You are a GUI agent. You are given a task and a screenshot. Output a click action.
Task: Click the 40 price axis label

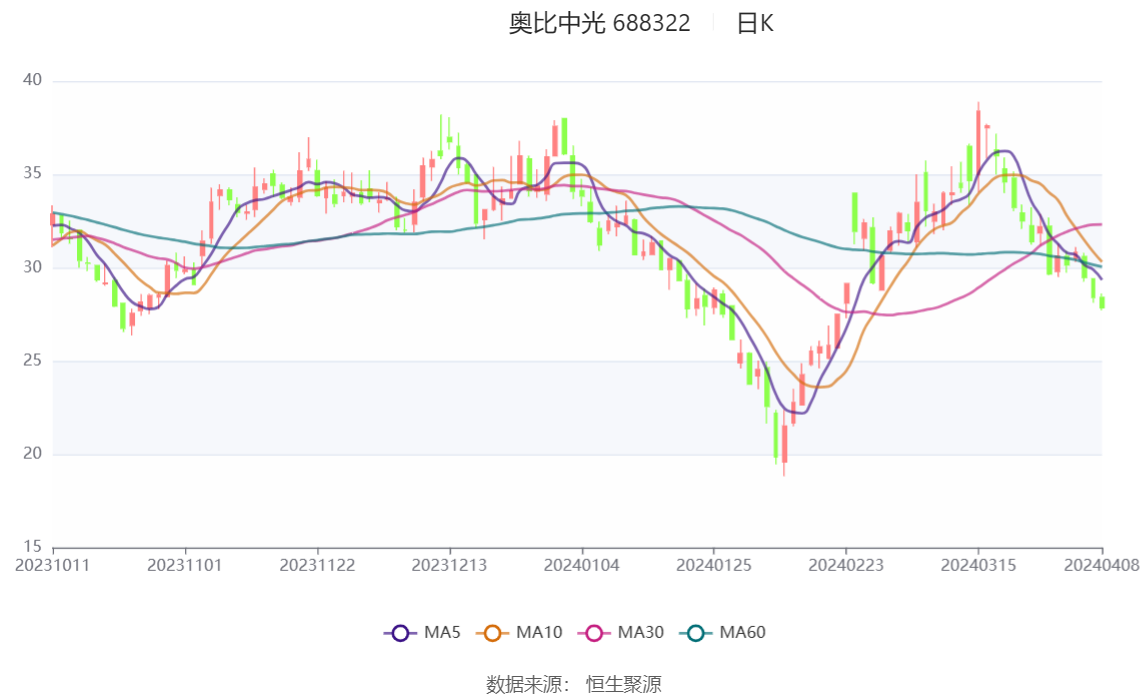pyautogui.click(x=32, y=80)
